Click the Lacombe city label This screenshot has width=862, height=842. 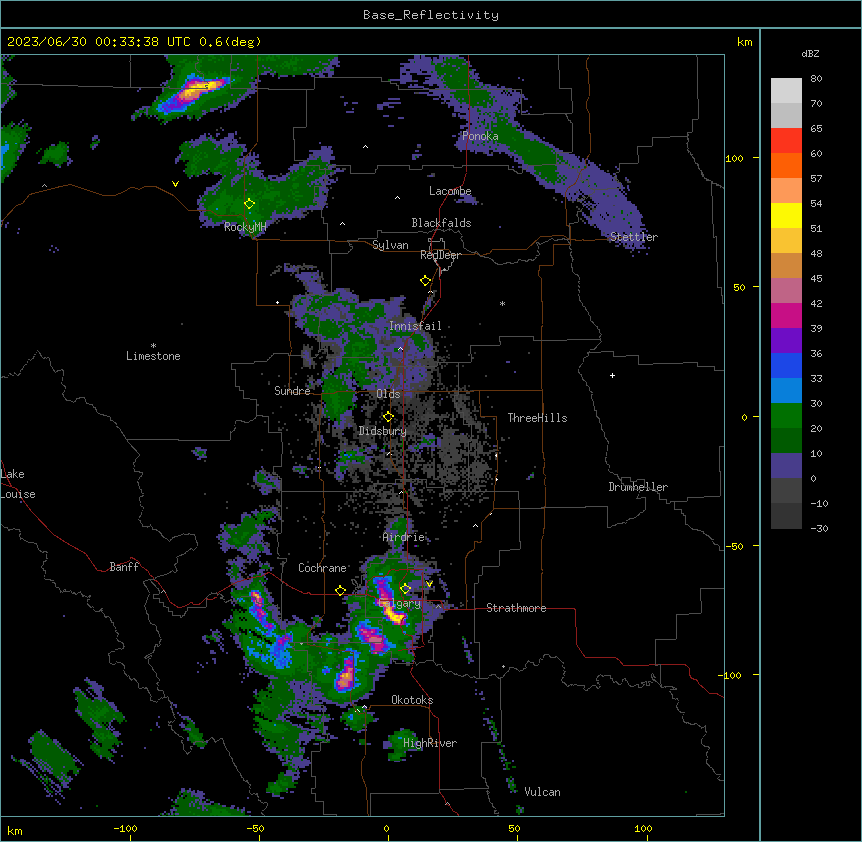tap(450, 191)
